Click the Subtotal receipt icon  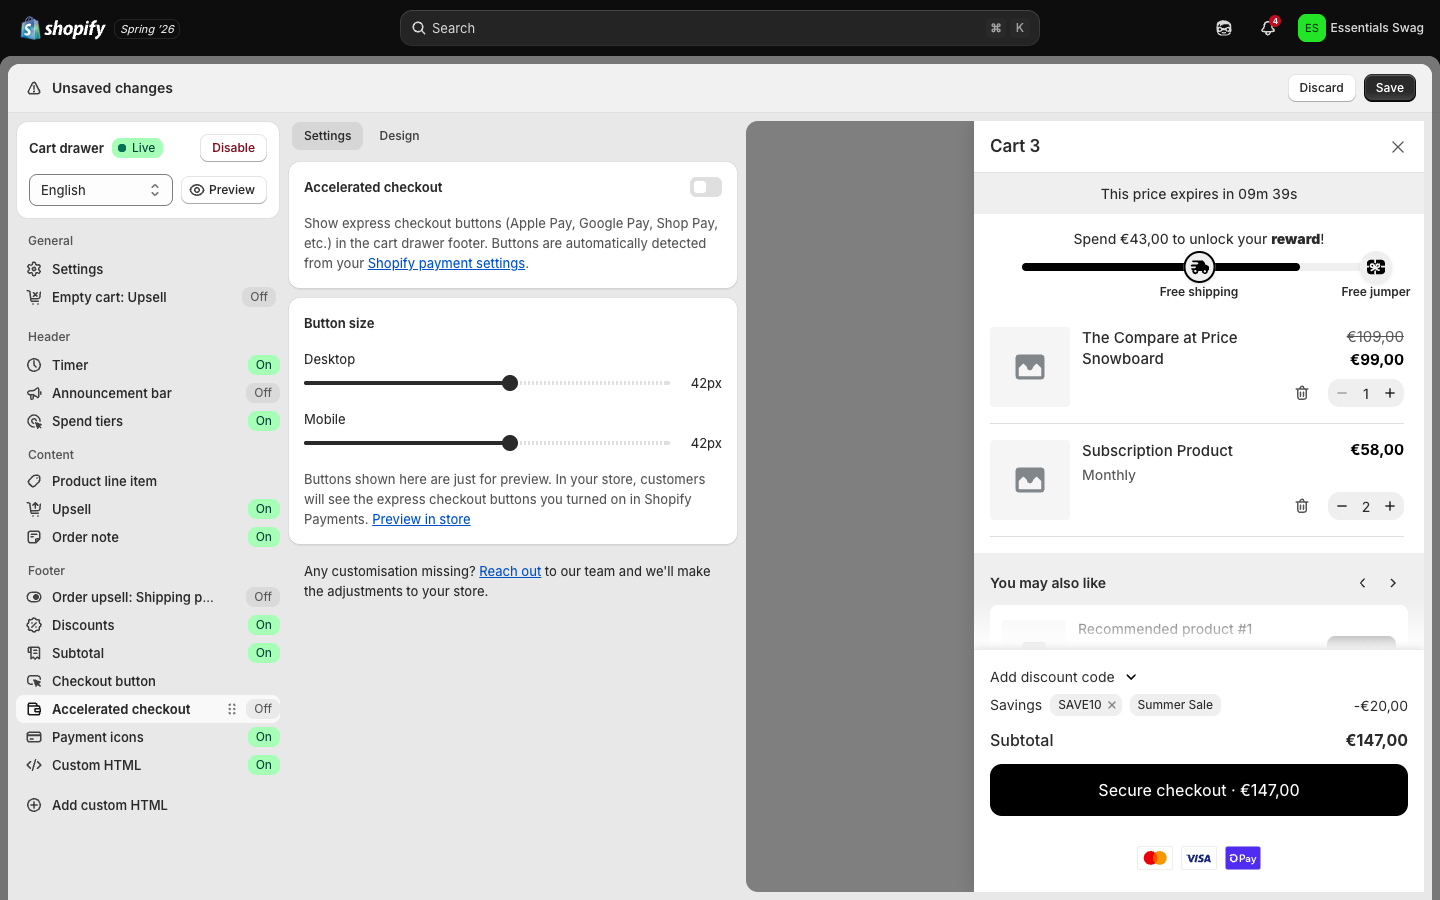point(34,653)
